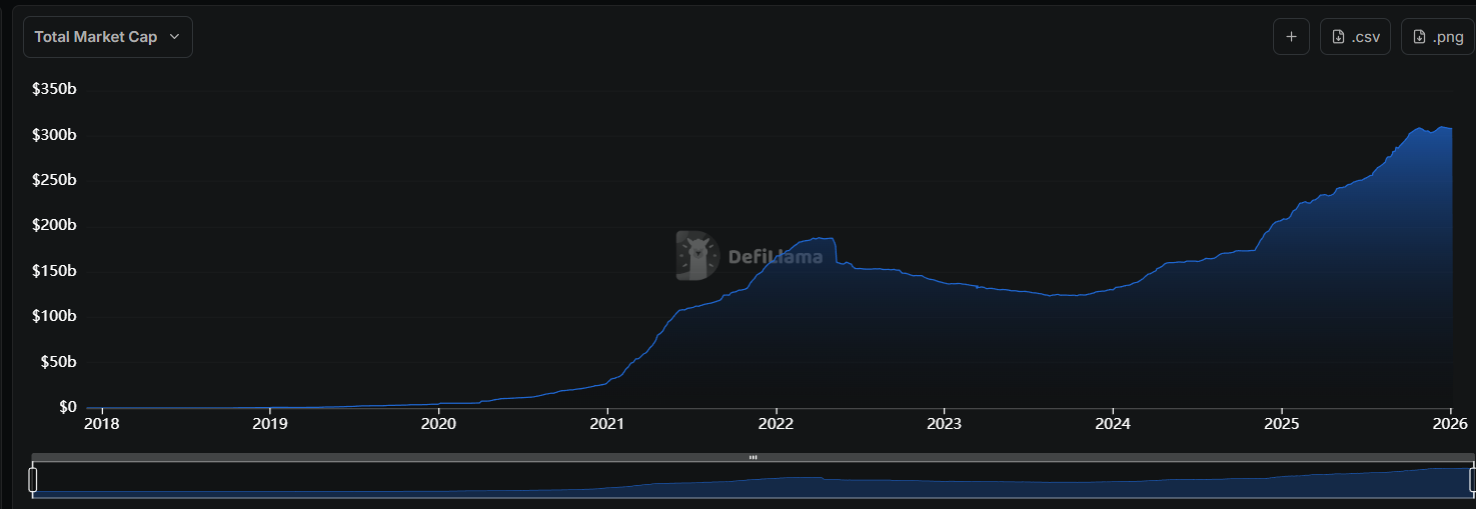Click the $350b label on the y-axis
Viewport: 1476px width, 509px height.
pos(55,90)
